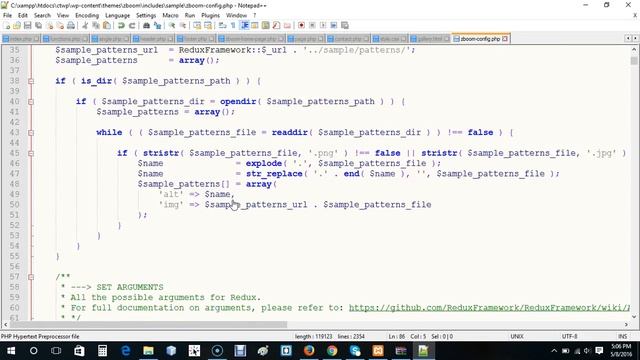Click the New file toolbar icon
640x360 pixels.
[x=7, y=26]
